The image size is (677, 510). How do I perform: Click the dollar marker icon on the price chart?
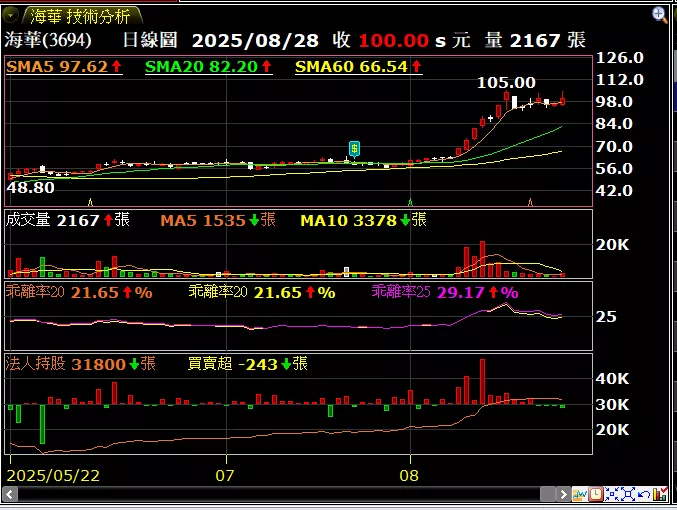[355, 148]
